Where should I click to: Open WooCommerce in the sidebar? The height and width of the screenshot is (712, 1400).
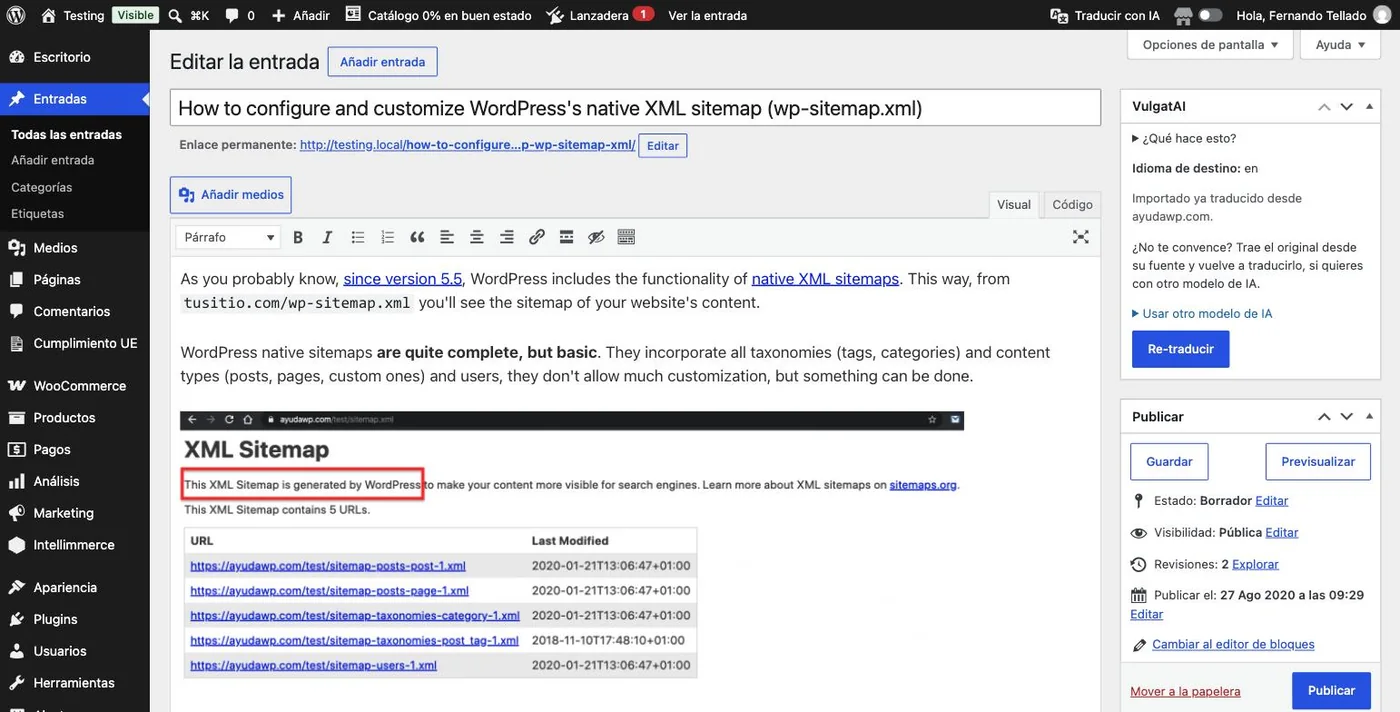75,386
